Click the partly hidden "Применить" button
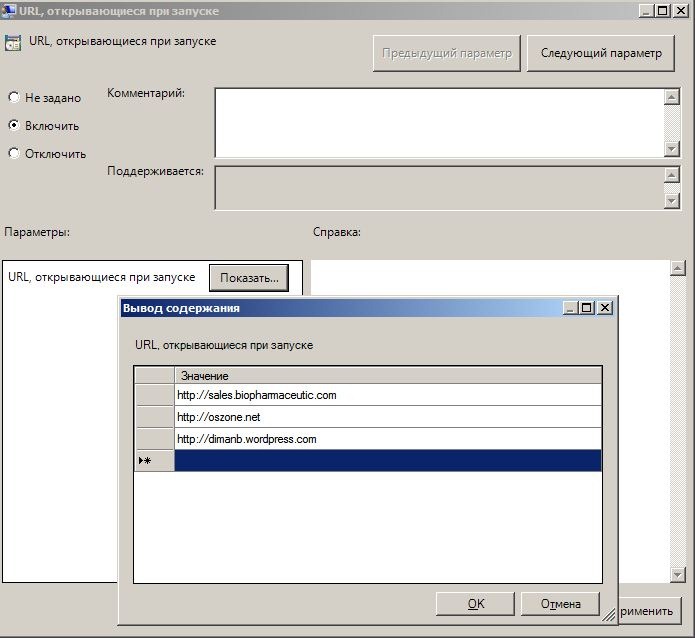This screenshot has height=638, width=695. click(649, 611)
